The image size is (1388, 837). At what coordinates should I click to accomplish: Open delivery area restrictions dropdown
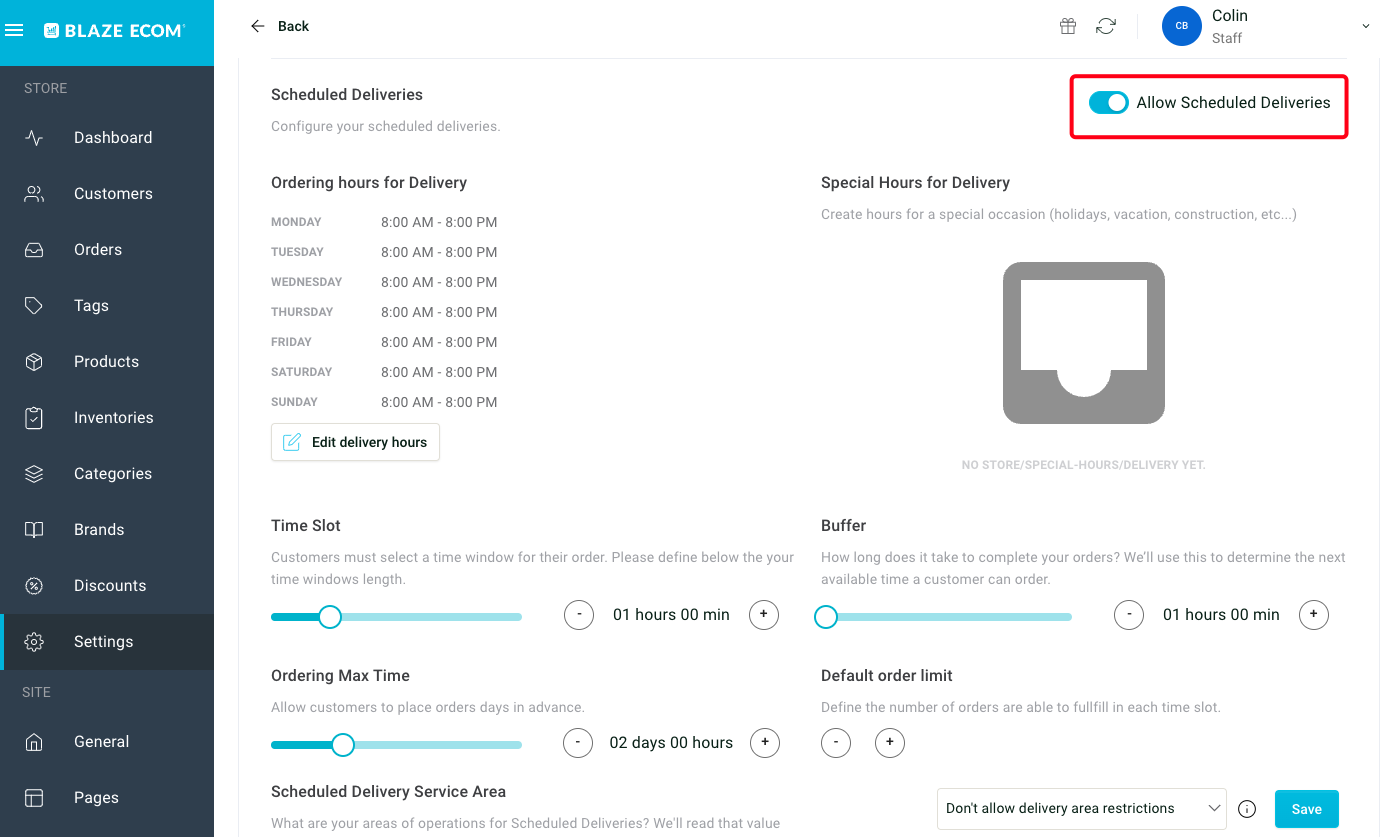coord(1081,809)
